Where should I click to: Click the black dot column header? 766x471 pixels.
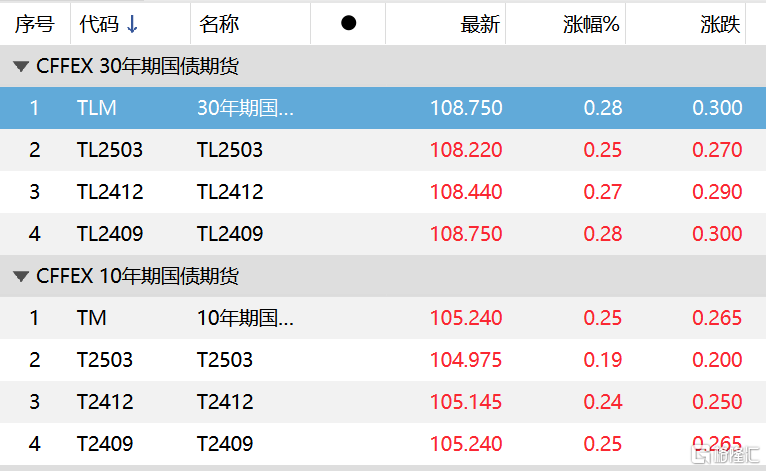(x=348, y=22)
